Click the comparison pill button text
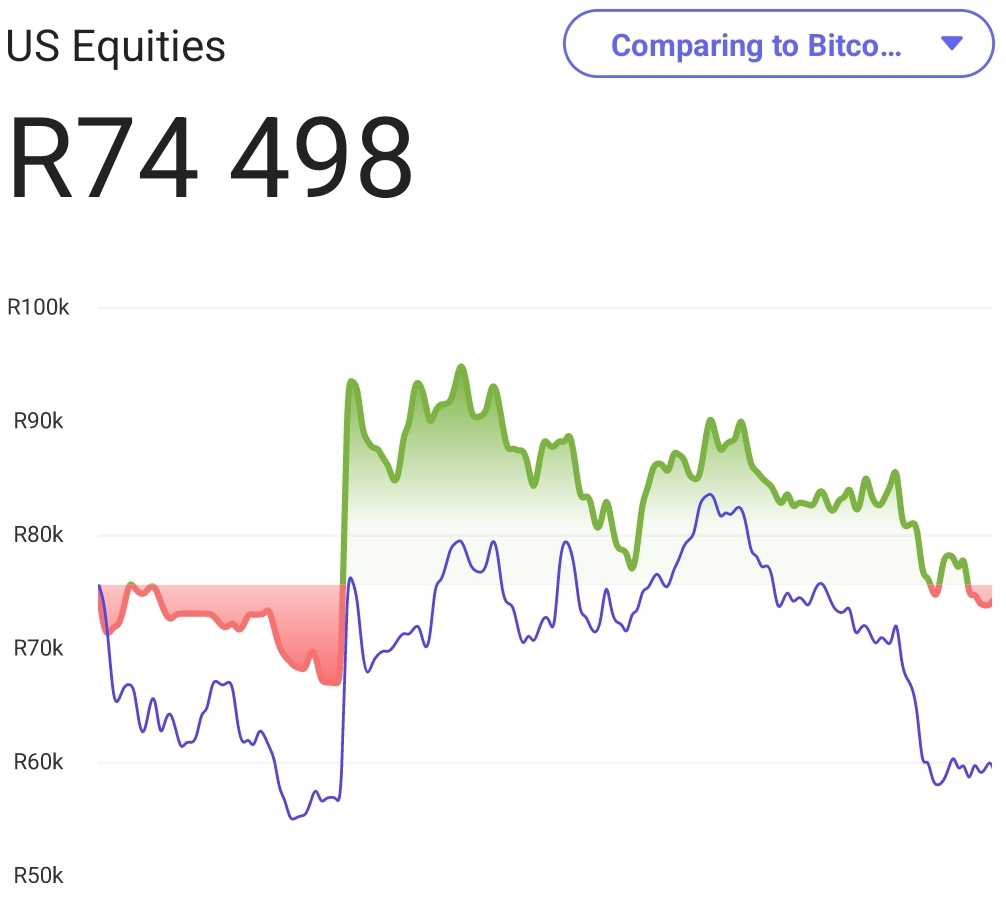1006x906 pixels. point(757,45)
